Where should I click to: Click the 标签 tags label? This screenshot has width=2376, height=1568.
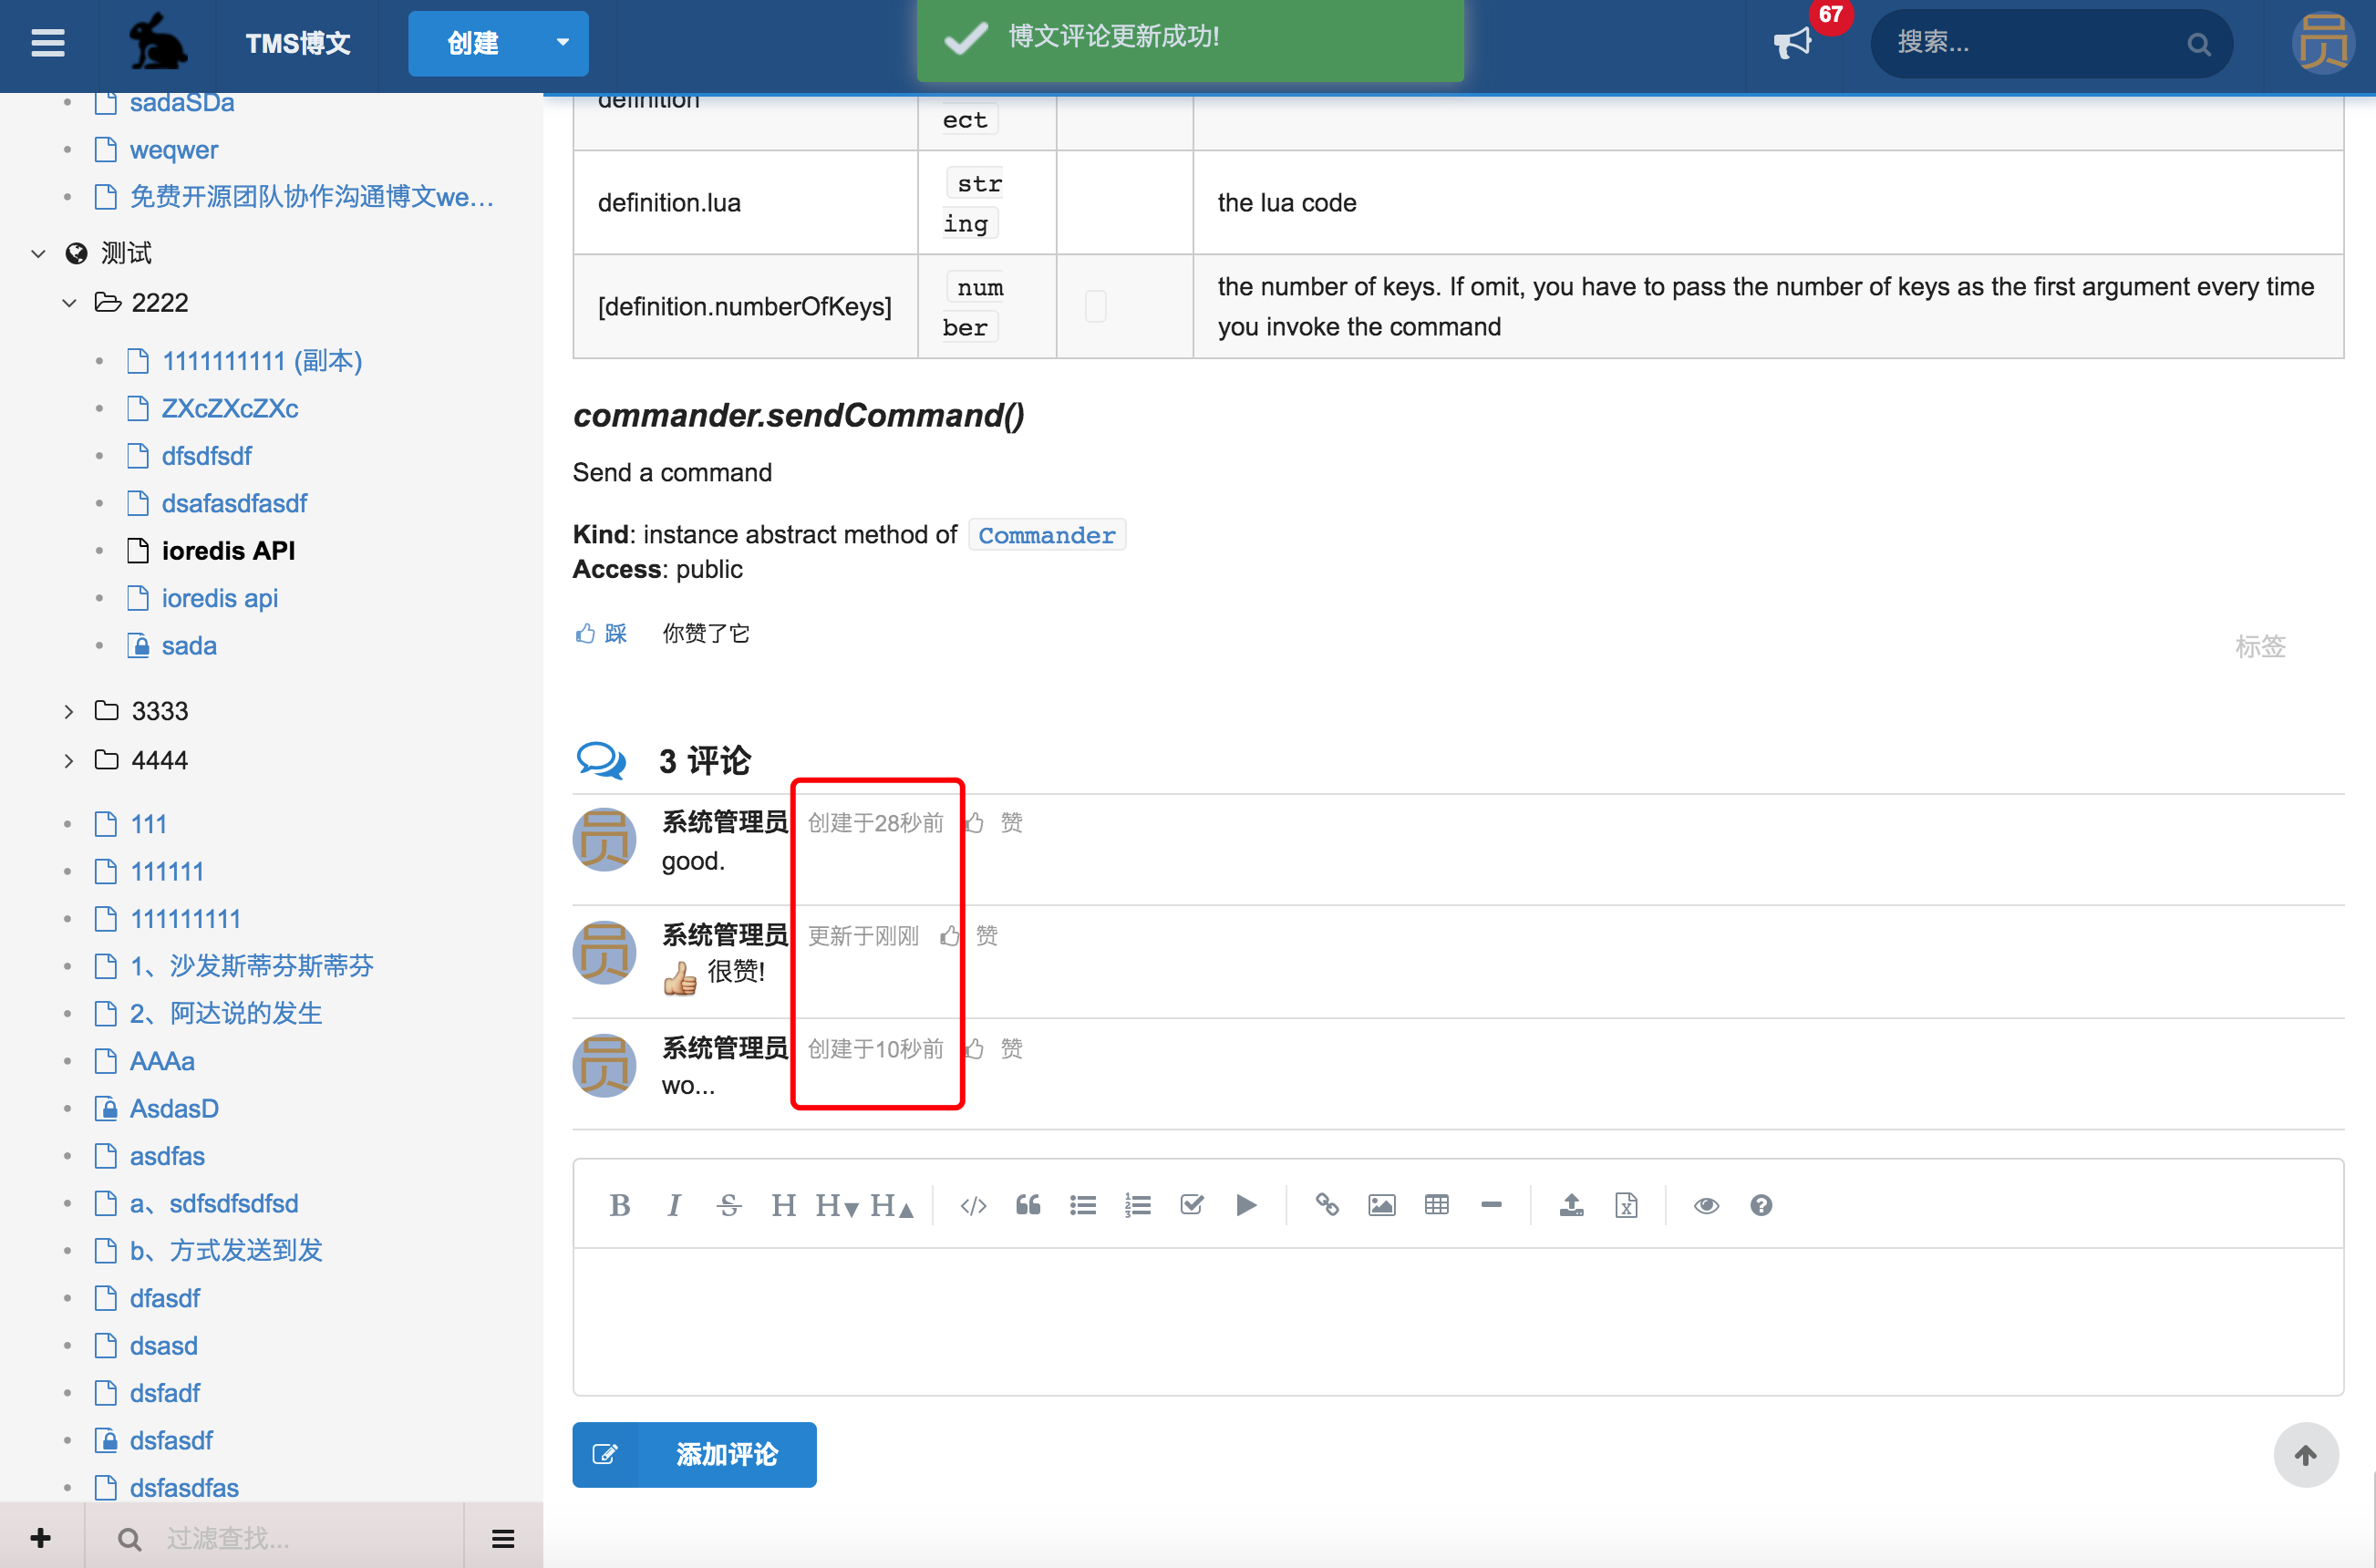[x=2260, y=646]
